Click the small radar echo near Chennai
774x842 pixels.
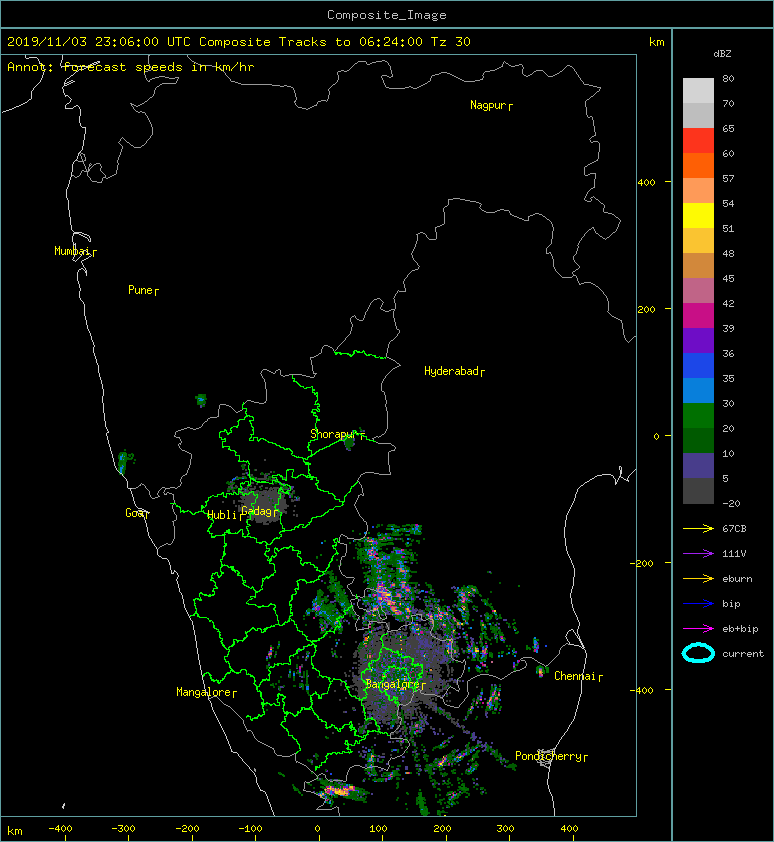point(540,671)
